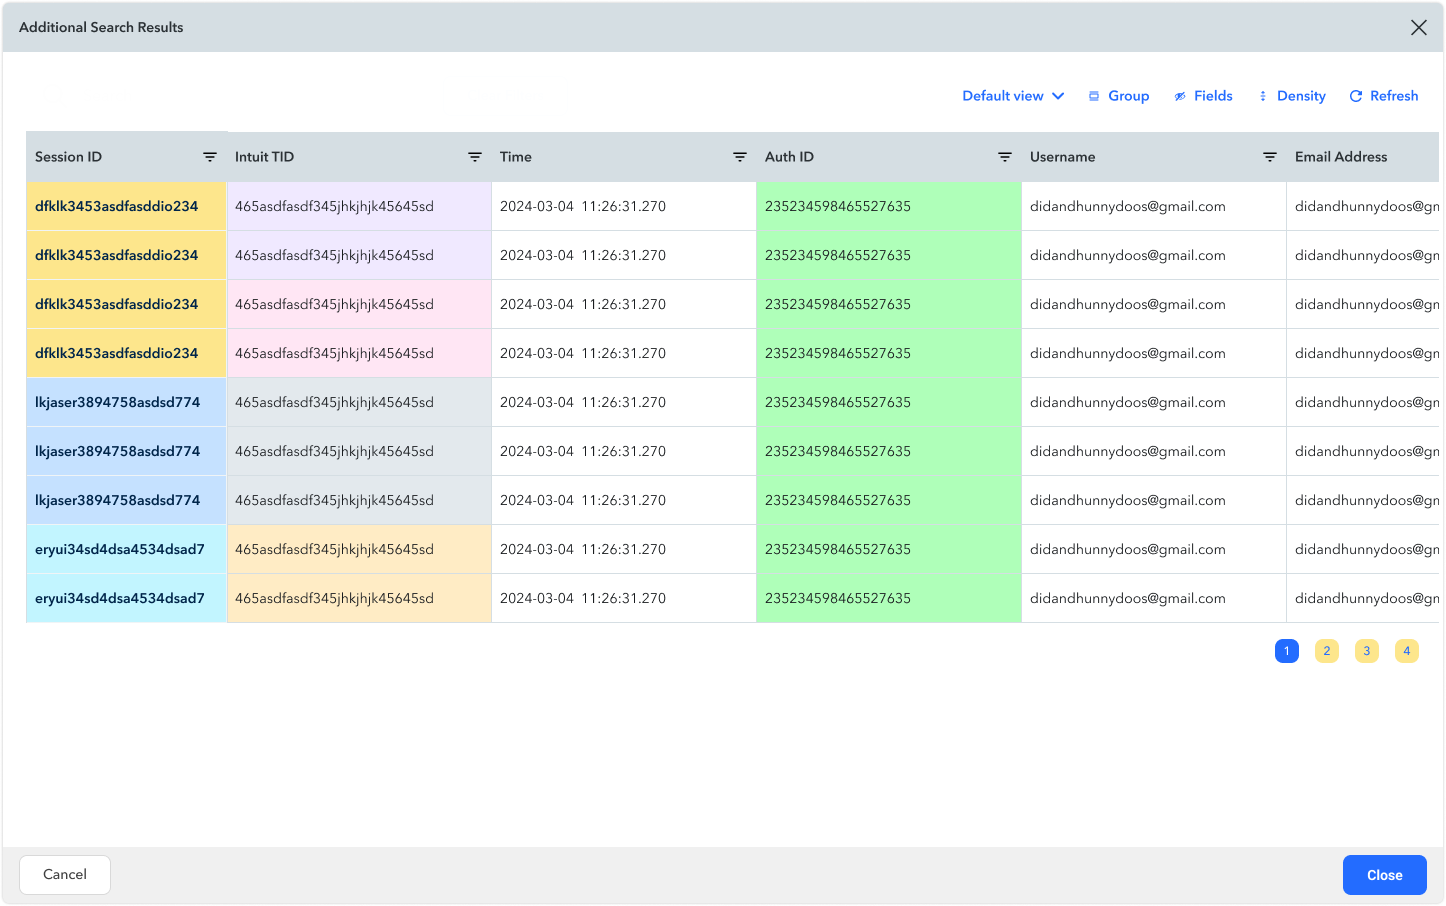Image resolution: width=1446 pixels, height=906 pixels.
Task: Open filter menu for Intuit TID column
Action: [475, 157]
